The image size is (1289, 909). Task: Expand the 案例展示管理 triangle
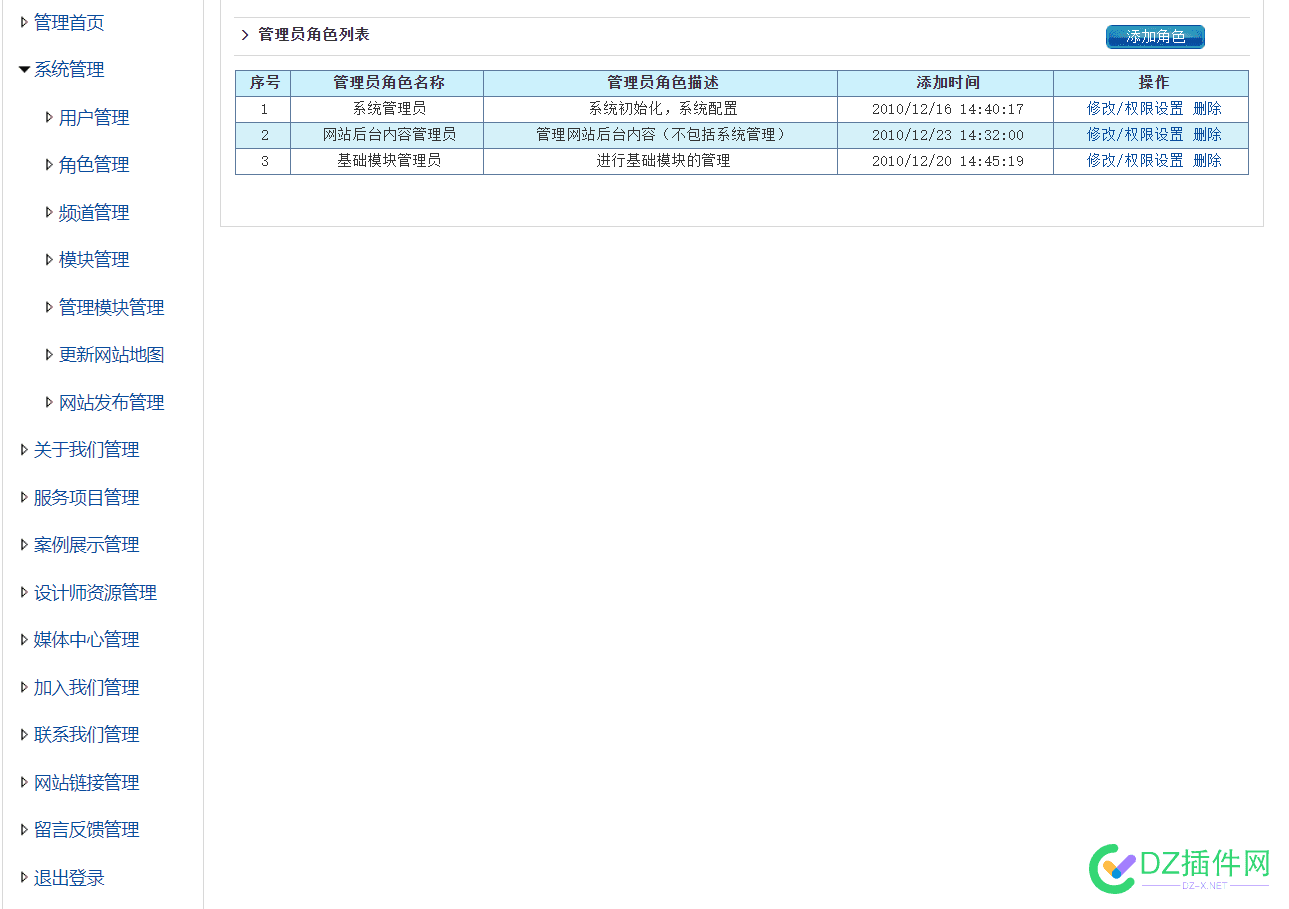[24, 545]
